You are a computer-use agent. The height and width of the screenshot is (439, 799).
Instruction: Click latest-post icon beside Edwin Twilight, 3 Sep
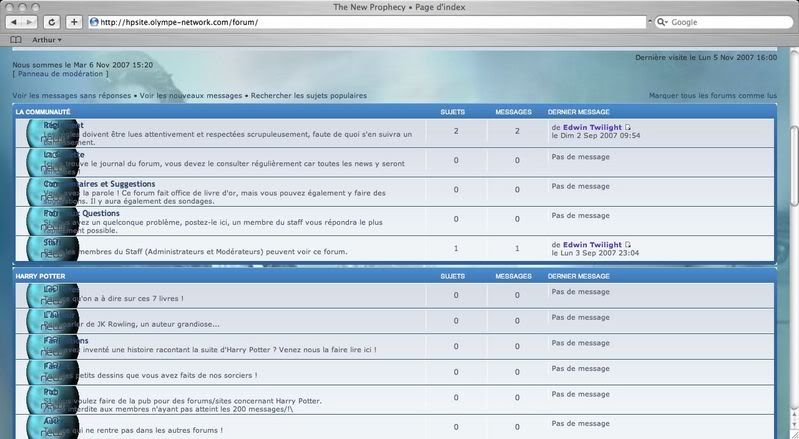pyautogui.click(x=628, y=245)
